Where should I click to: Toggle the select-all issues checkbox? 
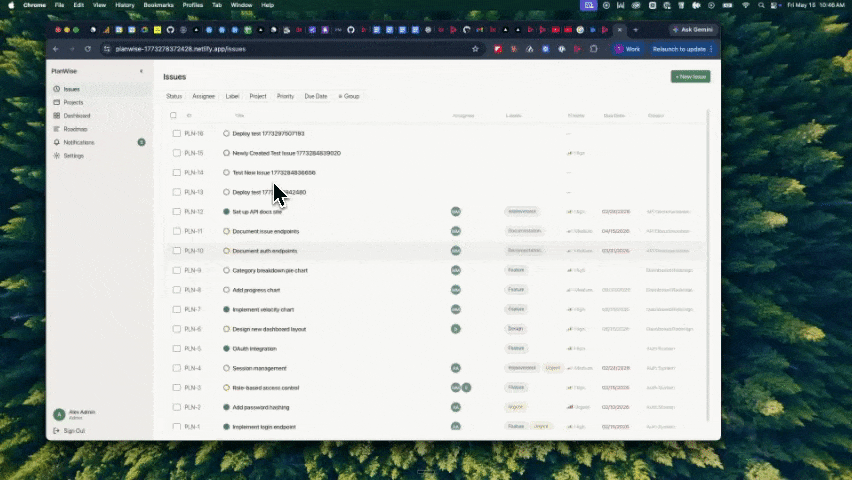[x=173, y=115]
